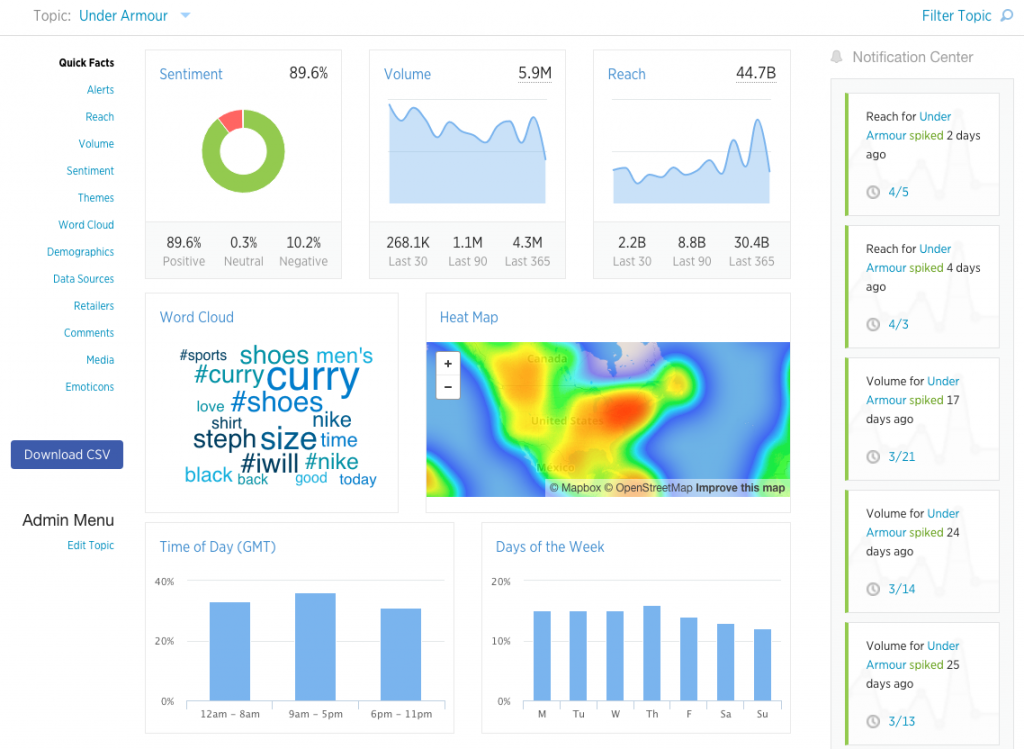Click the Heat Map card title
The width and height of the screenshot is (1024, 749).
click(469, 317)
